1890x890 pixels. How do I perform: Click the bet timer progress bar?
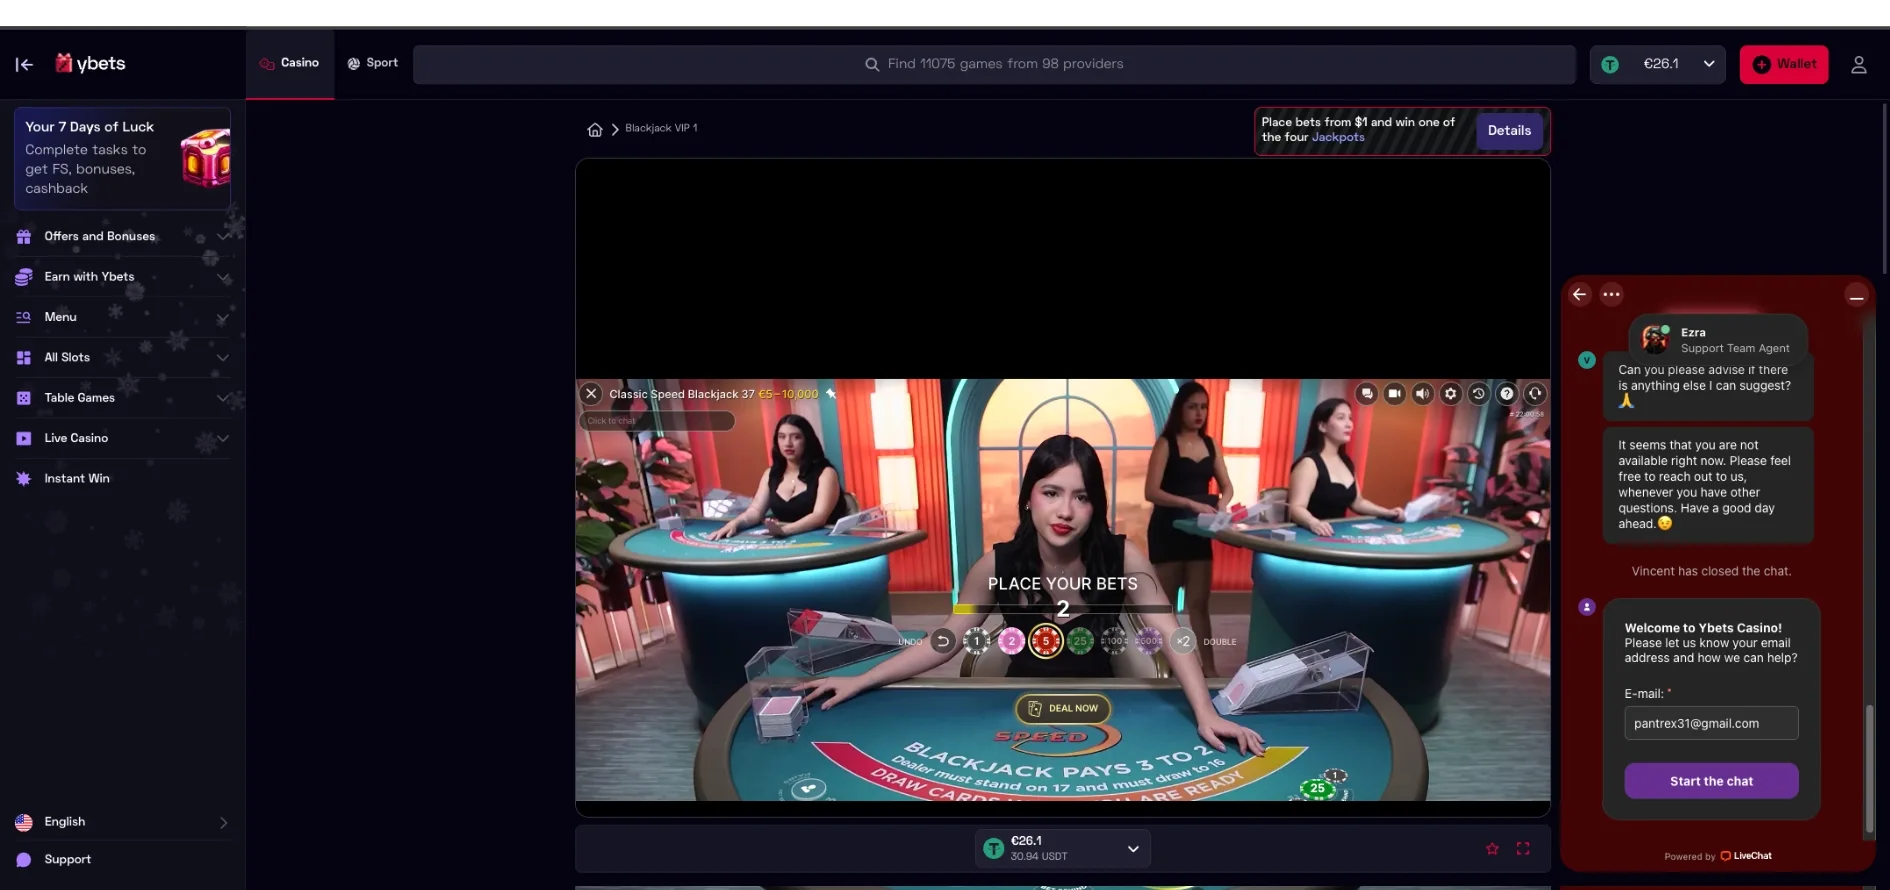point(1063,608)
